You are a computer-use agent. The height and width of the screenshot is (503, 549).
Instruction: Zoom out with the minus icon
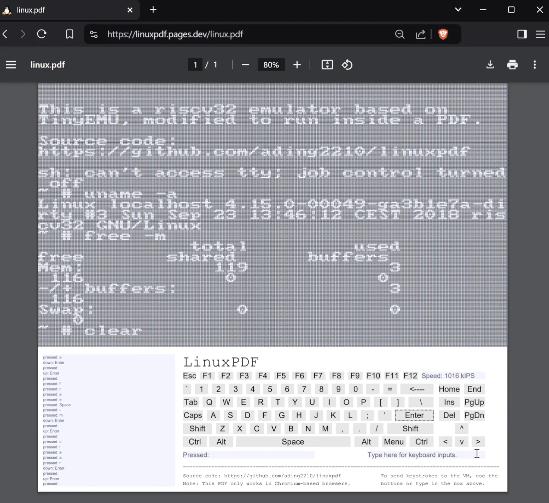point(245,65)
